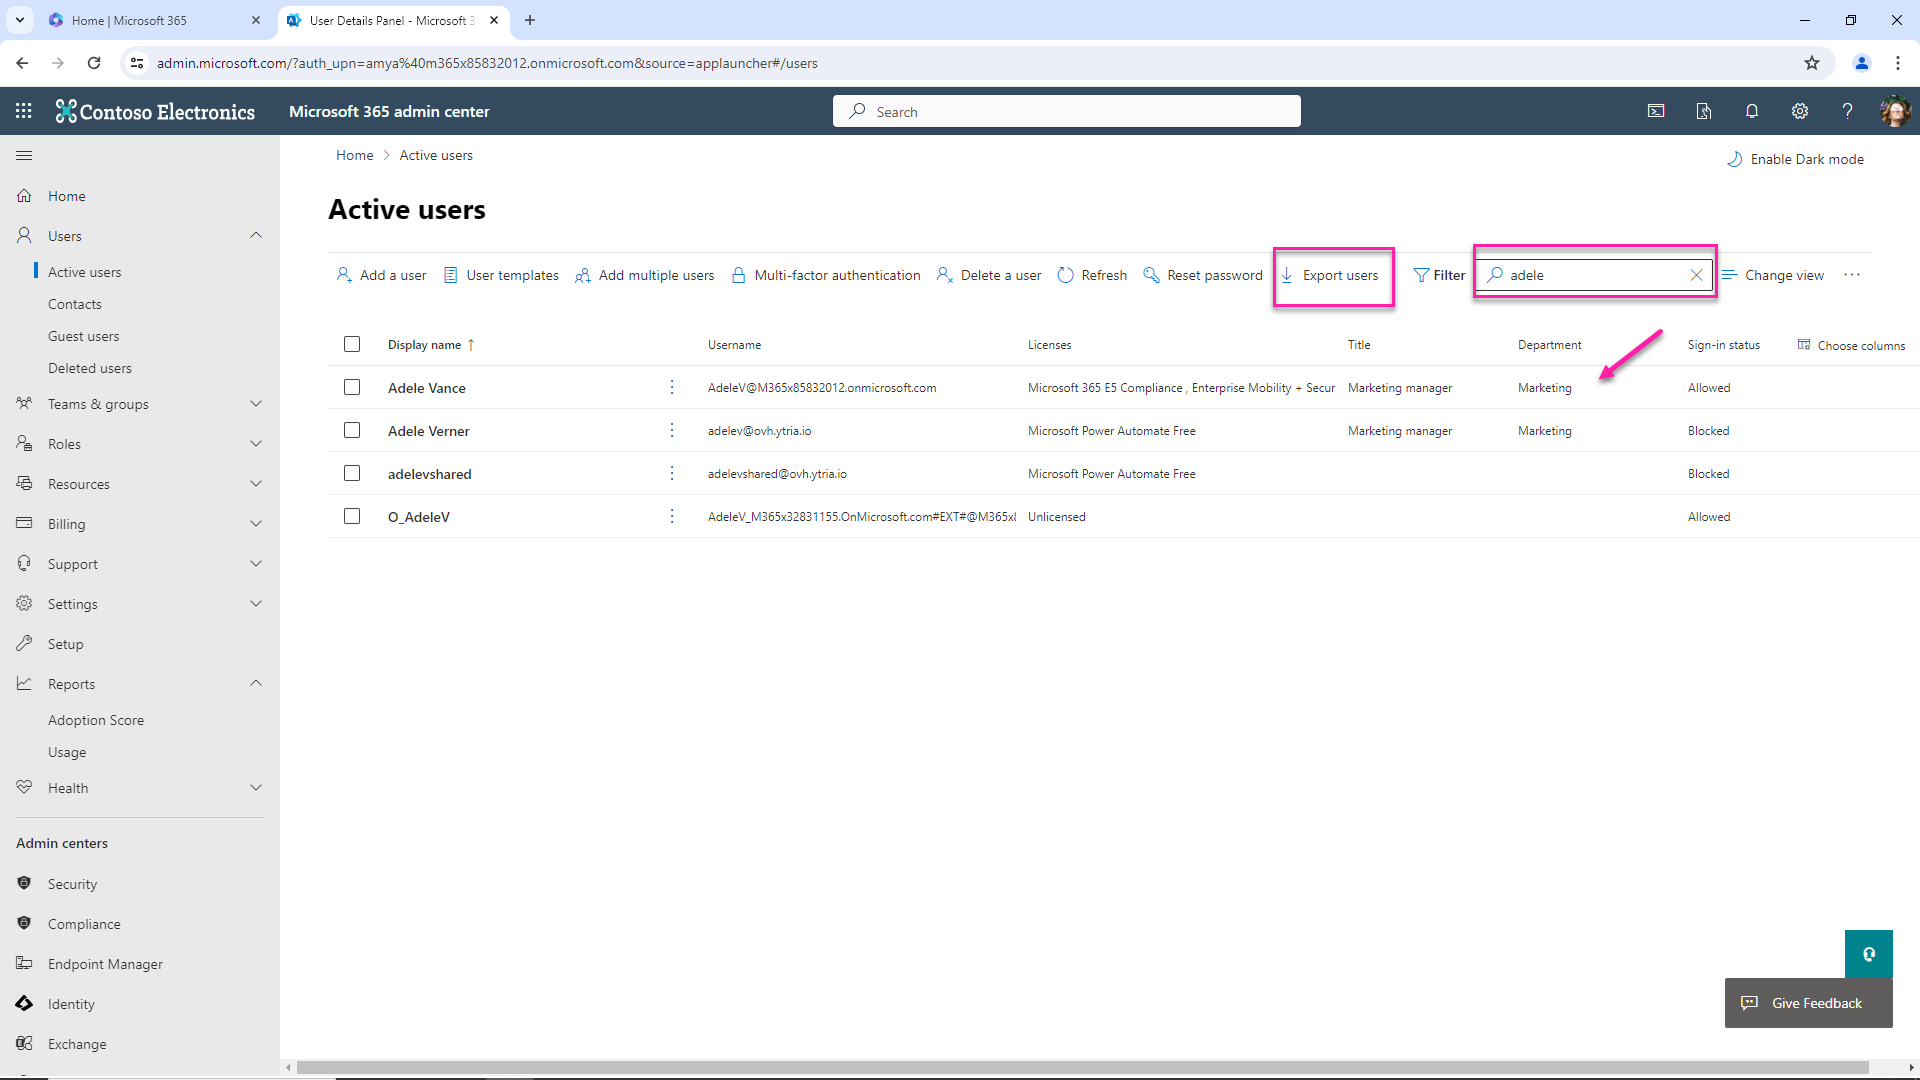Collapse the navigation hamburger menu
Screen dimensions: 1920x1080
pos(24,156)
